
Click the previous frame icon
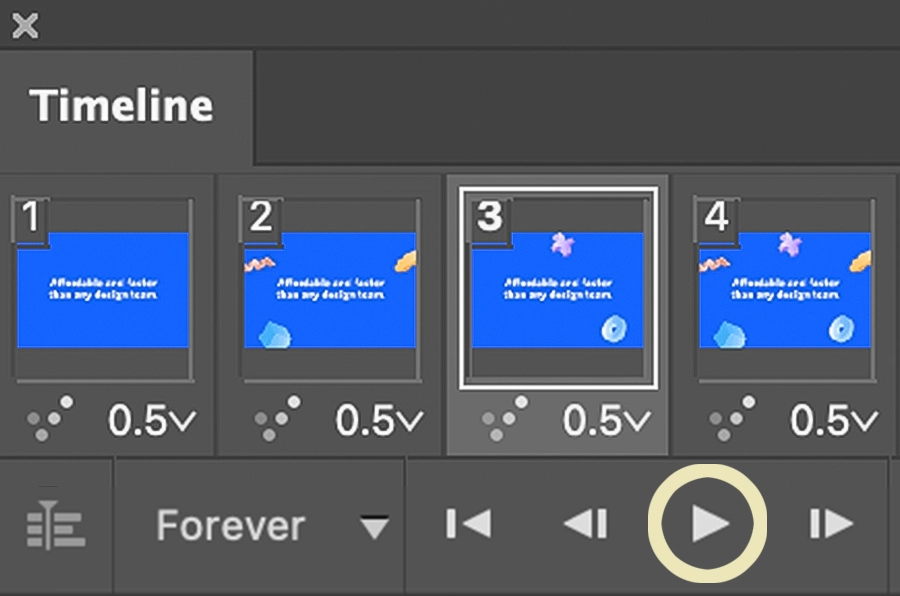(x=586, y=524)
